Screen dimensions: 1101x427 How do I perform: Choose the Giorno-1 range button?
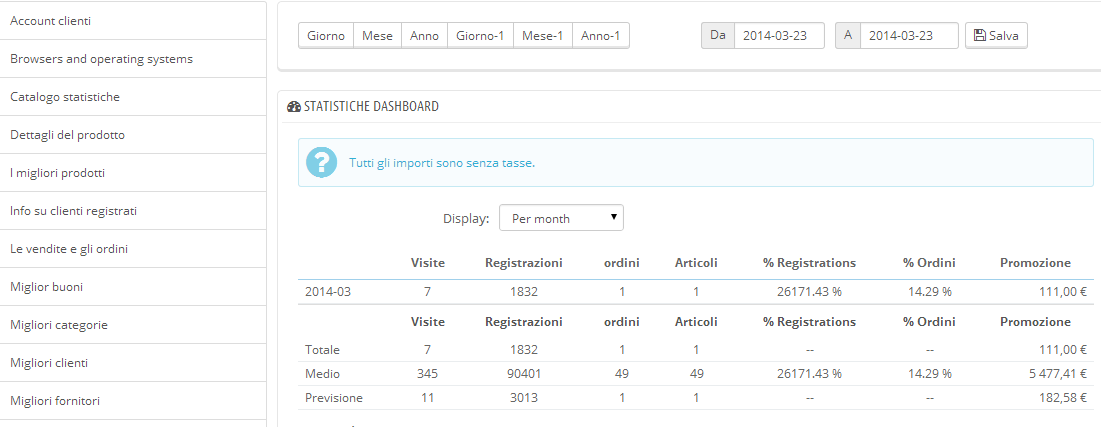[480, 36]
